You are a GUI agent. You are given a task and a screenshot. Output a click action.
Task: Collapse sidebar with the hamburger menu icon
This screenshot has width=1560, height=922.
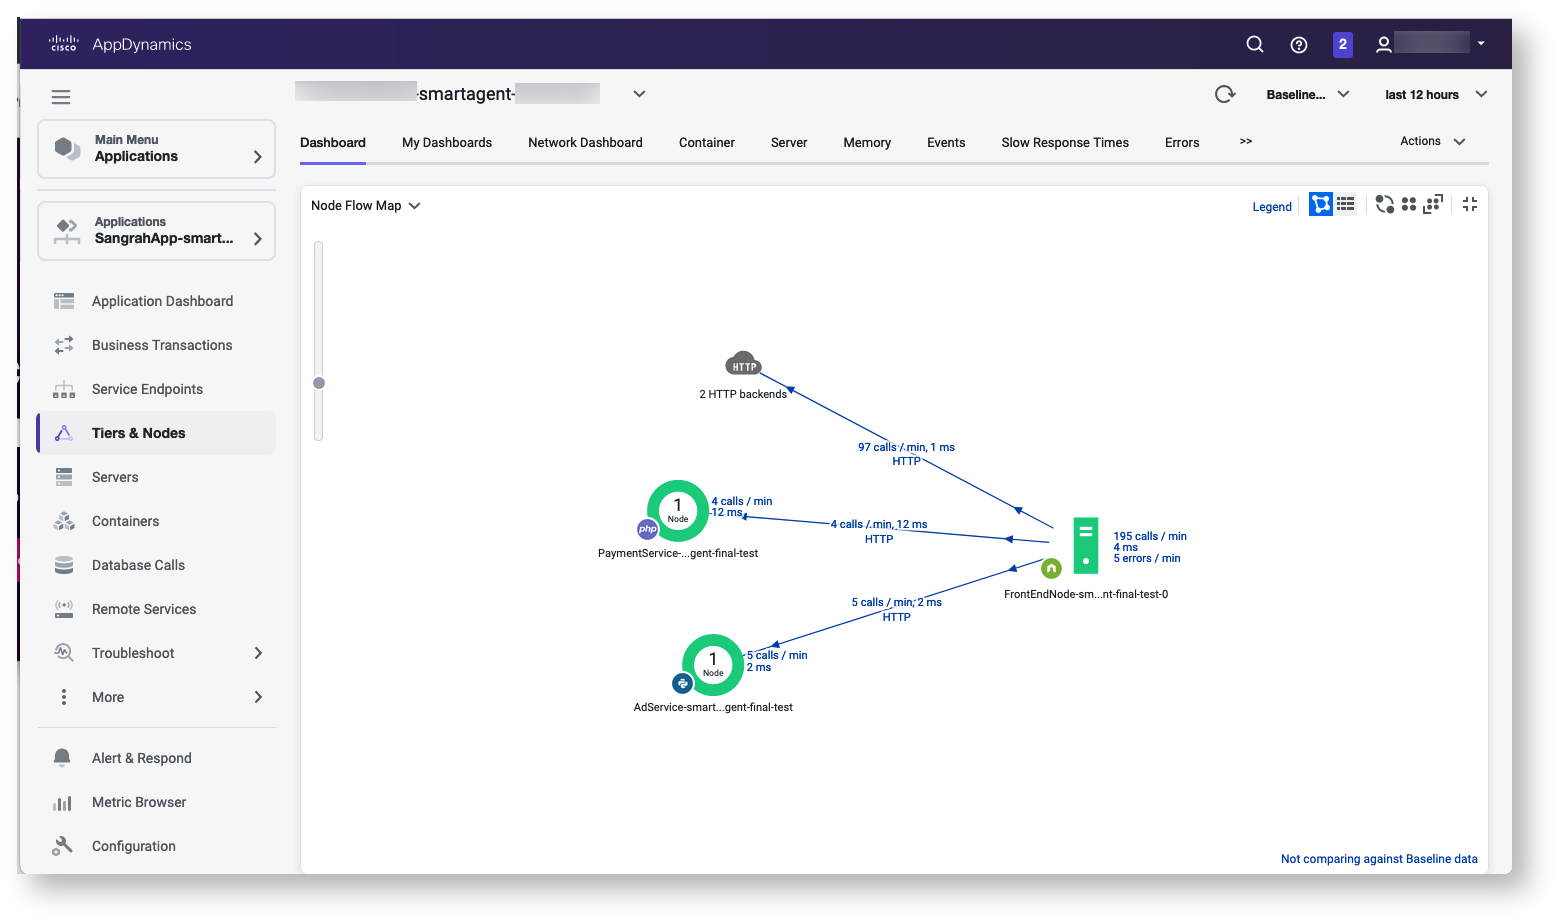(x=61, y=97)
